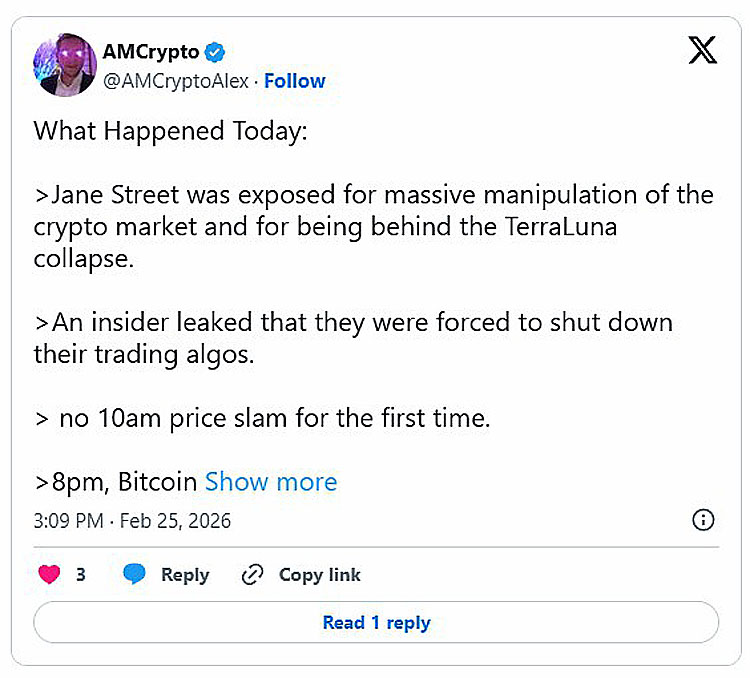Open the info circle icon
Viewport: 750px width, 678px height.
tap(703, 520)
